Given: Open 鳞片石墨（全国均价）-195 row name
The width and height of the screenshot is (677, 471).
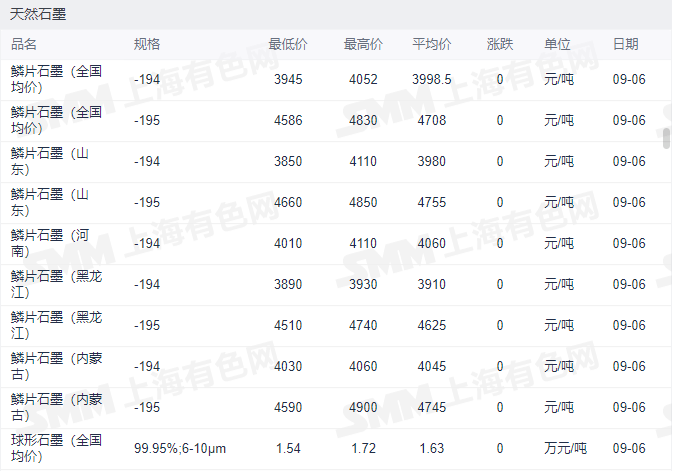Looking at the screenshot, I should [x=56, y=120].
